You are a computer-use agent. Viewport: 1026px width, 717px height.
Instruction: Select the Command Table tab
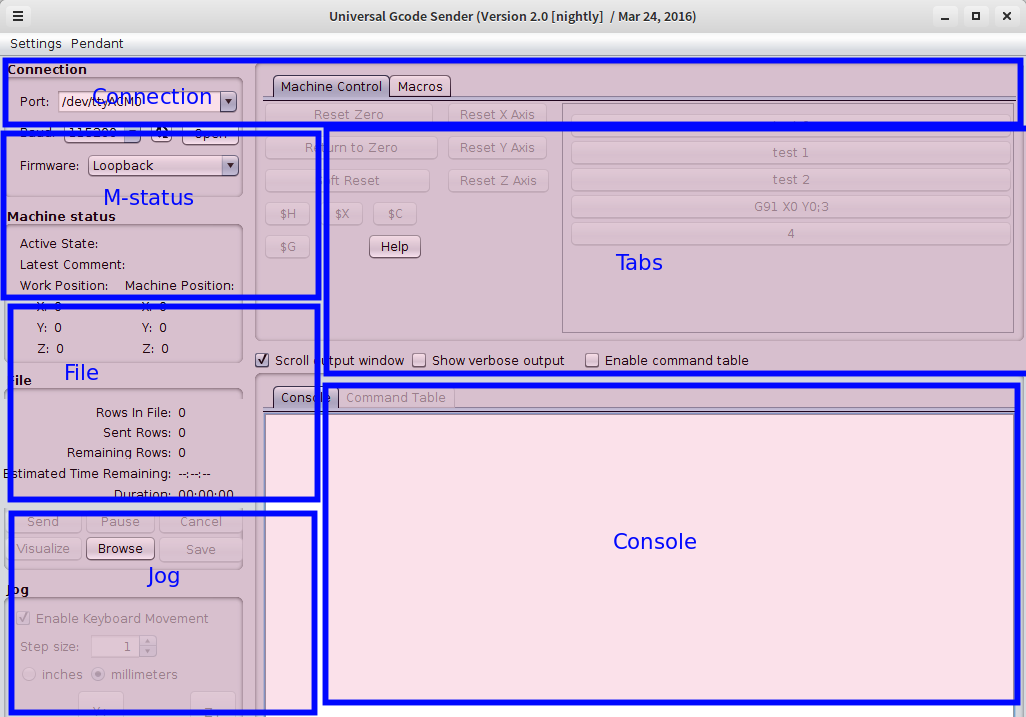[396, 397]
